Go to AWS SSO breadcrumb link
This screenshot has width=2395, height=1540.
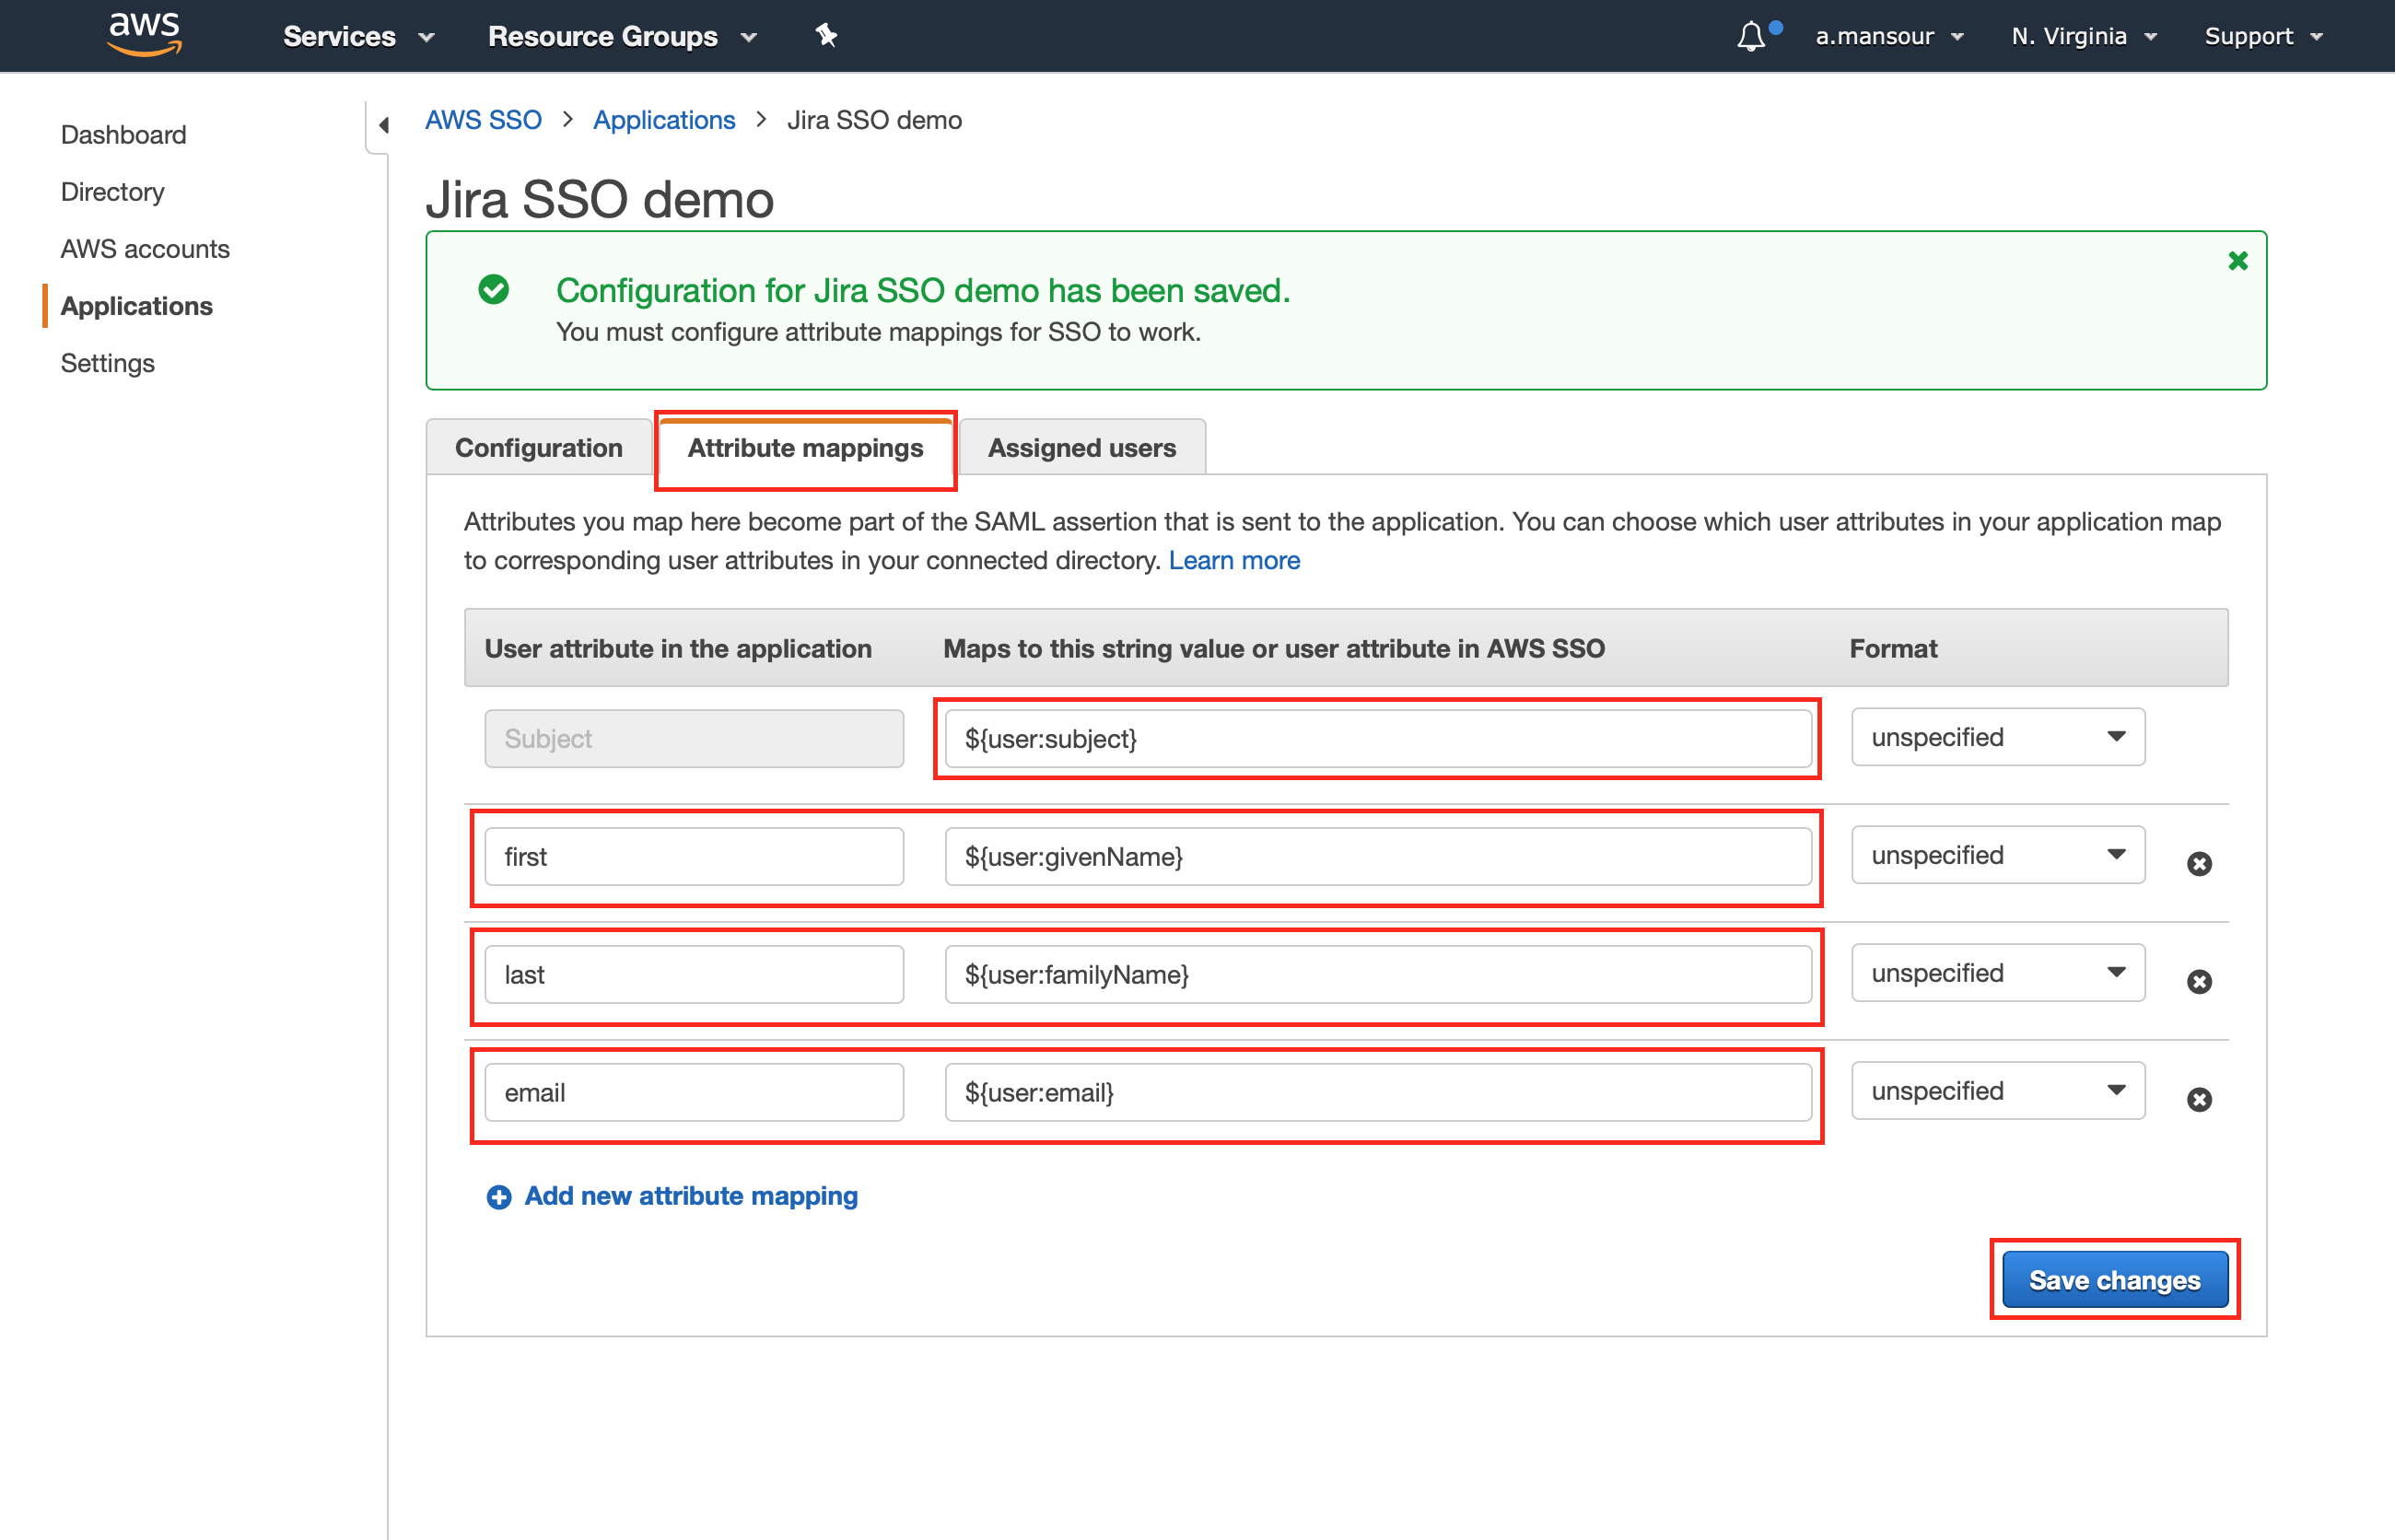[483, 120]
